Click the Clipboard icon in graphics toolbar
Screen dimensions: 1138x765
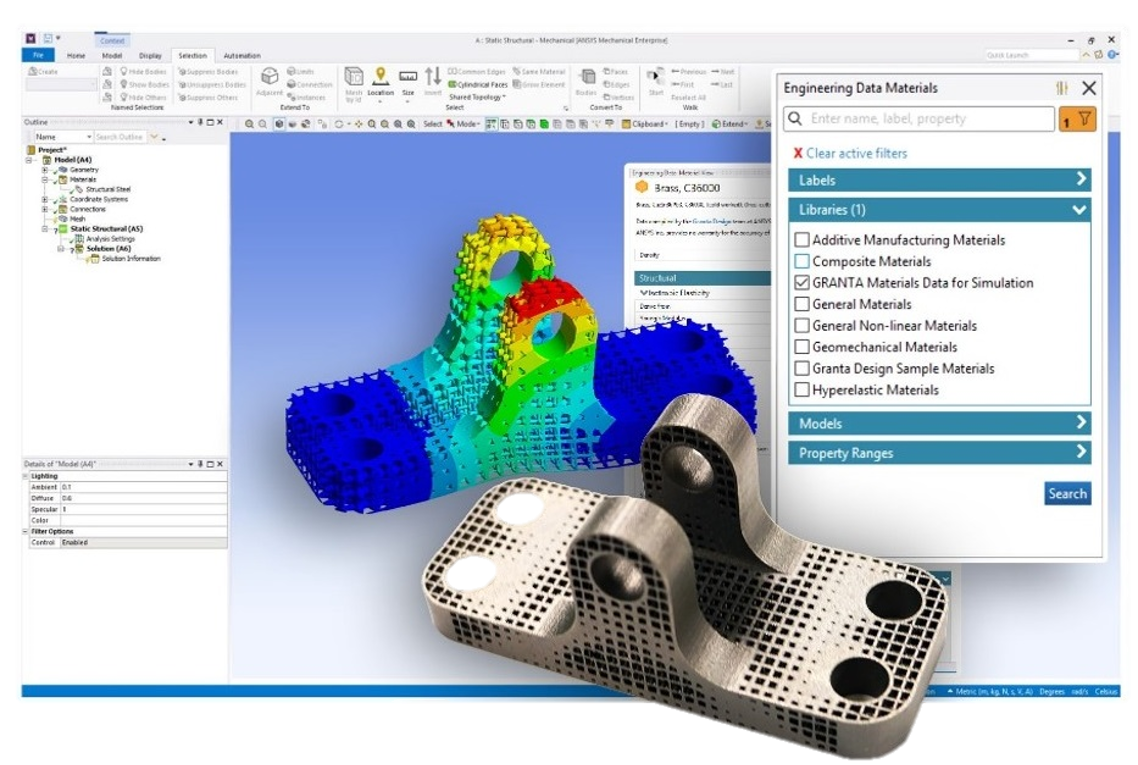(626, 124)
